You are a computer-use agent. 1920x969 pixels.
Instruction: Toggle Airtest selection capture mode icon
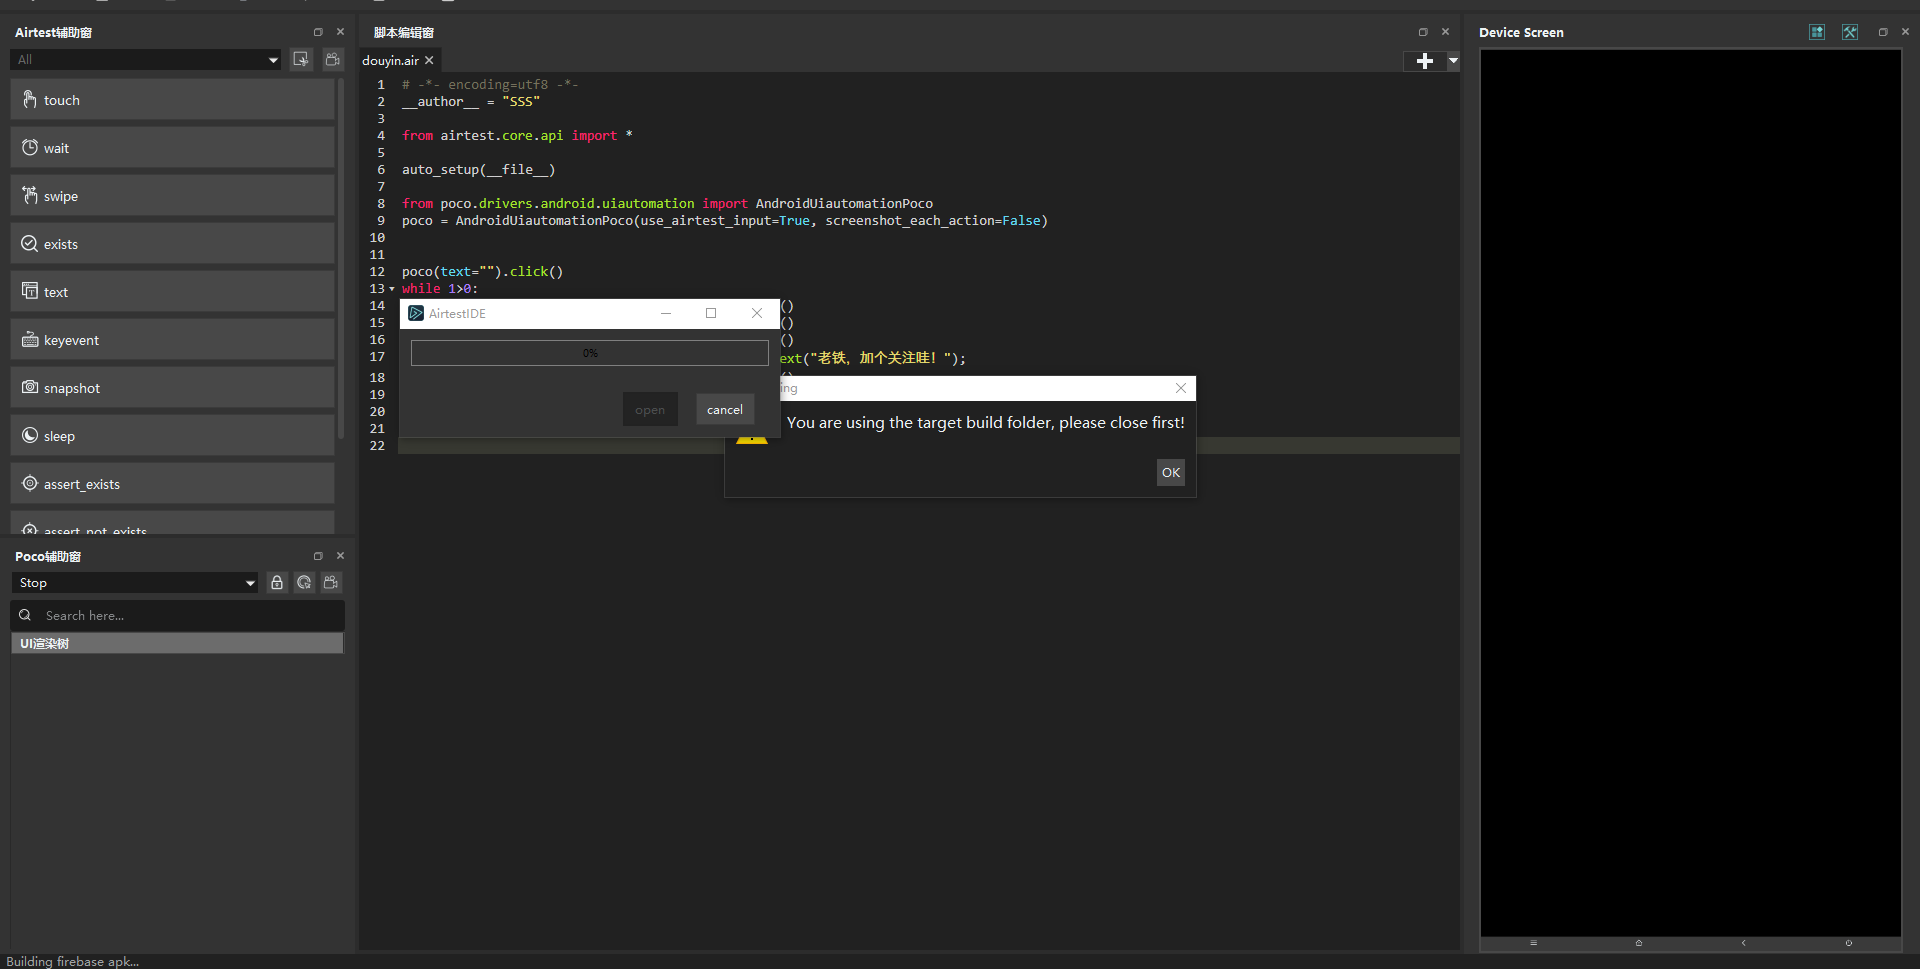click(301, 59)
